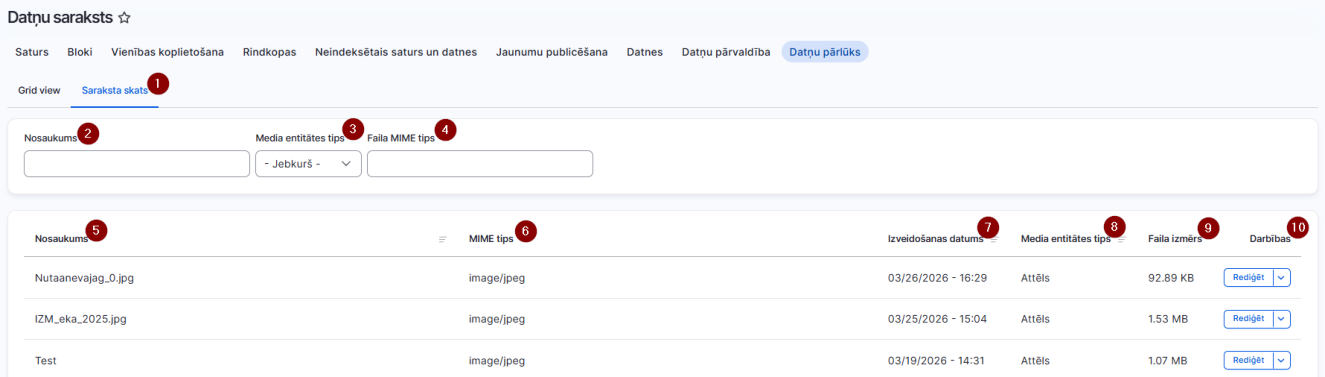Sort by Media entitātes tips column icon

(x=1121, y=239)
